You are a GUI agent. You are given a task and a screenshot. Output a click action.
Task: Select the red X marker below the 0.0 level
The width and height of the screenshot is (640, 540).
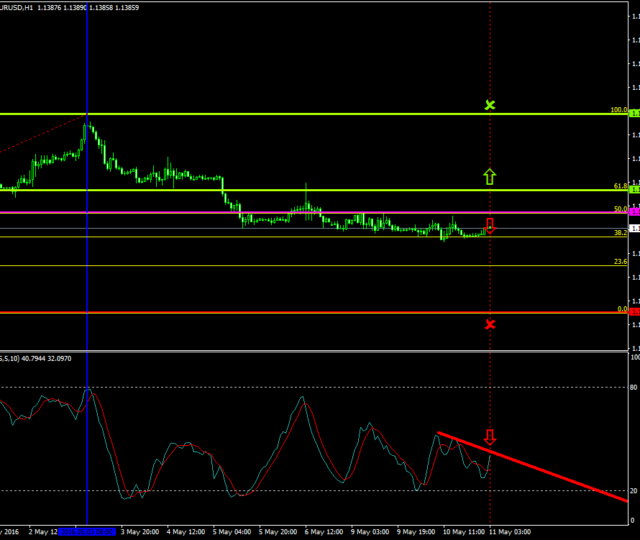tap(490, 324)
